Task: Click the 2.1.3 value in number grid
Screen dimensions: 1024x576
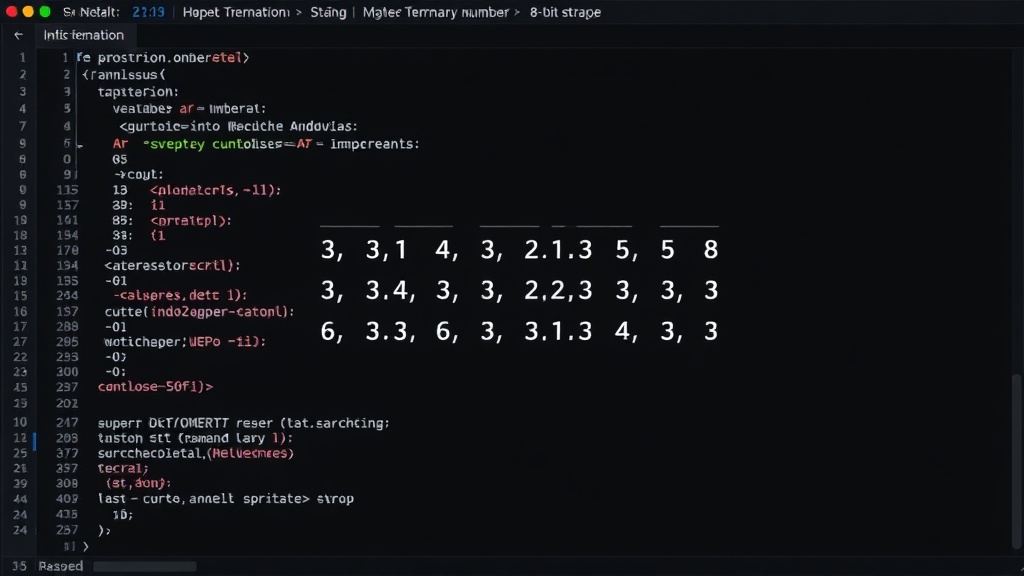Action: pos(558,250)
